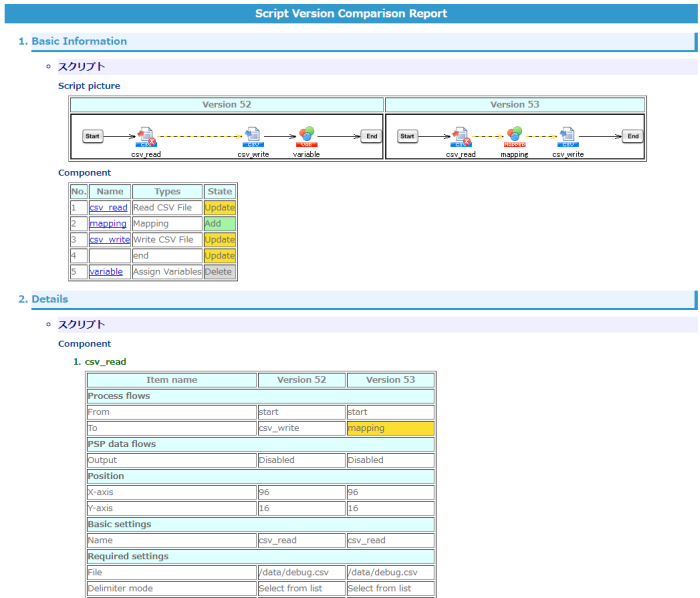Click the End node in Version 53 diagram
The width and height of the screenshot is (700, 598).
pos(632,136)
